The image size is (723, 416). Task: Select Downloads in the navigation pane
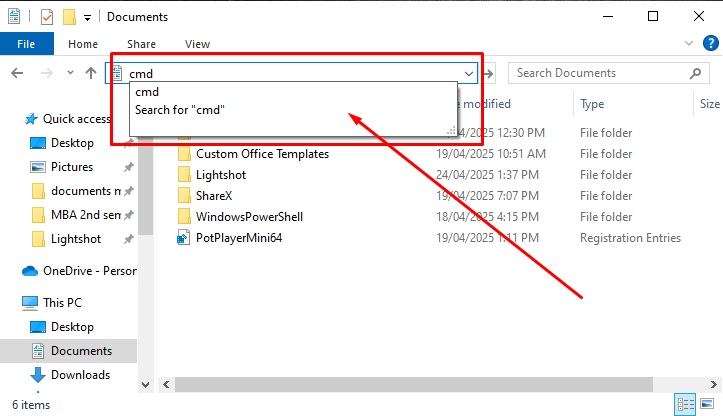click(x=80, y=375)
